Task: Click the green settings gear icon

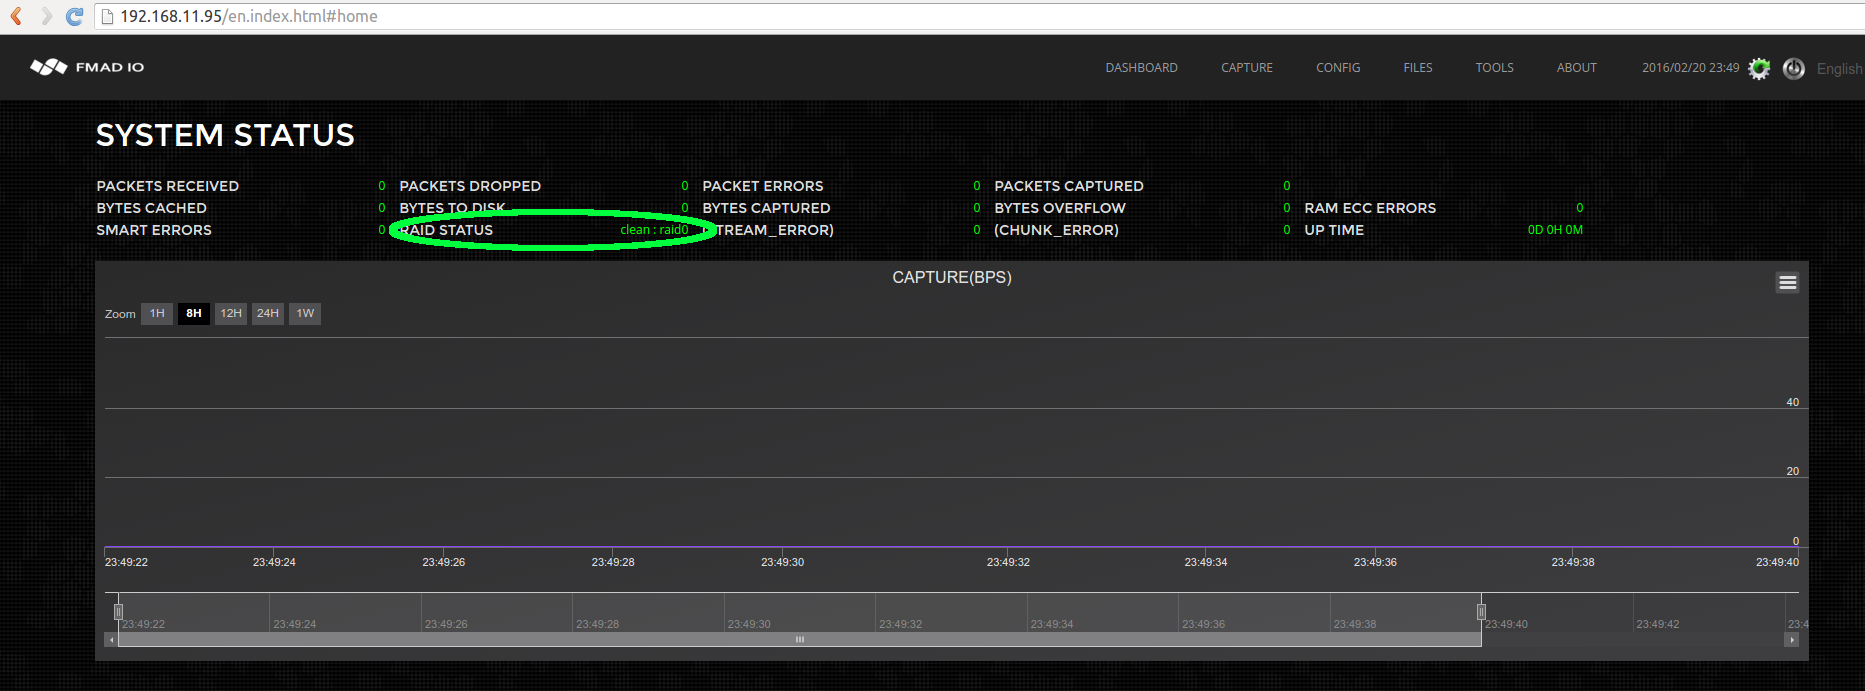Action: click(x=1759, y=68)
